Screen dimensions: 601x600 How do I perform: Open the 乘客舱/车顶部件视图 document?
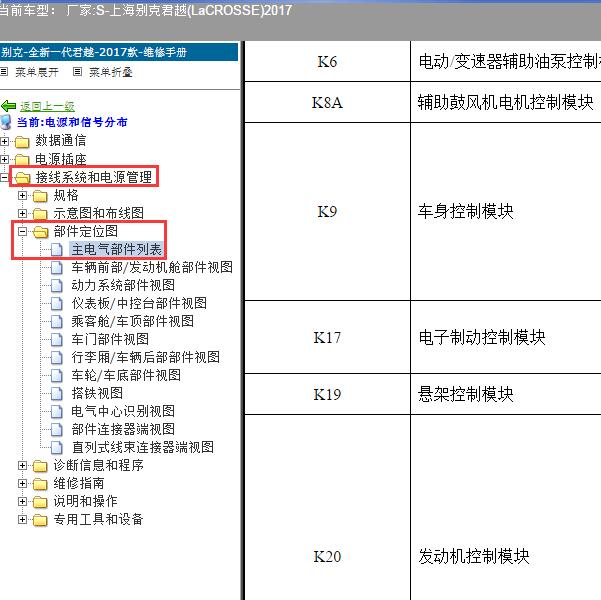[133, 321]
